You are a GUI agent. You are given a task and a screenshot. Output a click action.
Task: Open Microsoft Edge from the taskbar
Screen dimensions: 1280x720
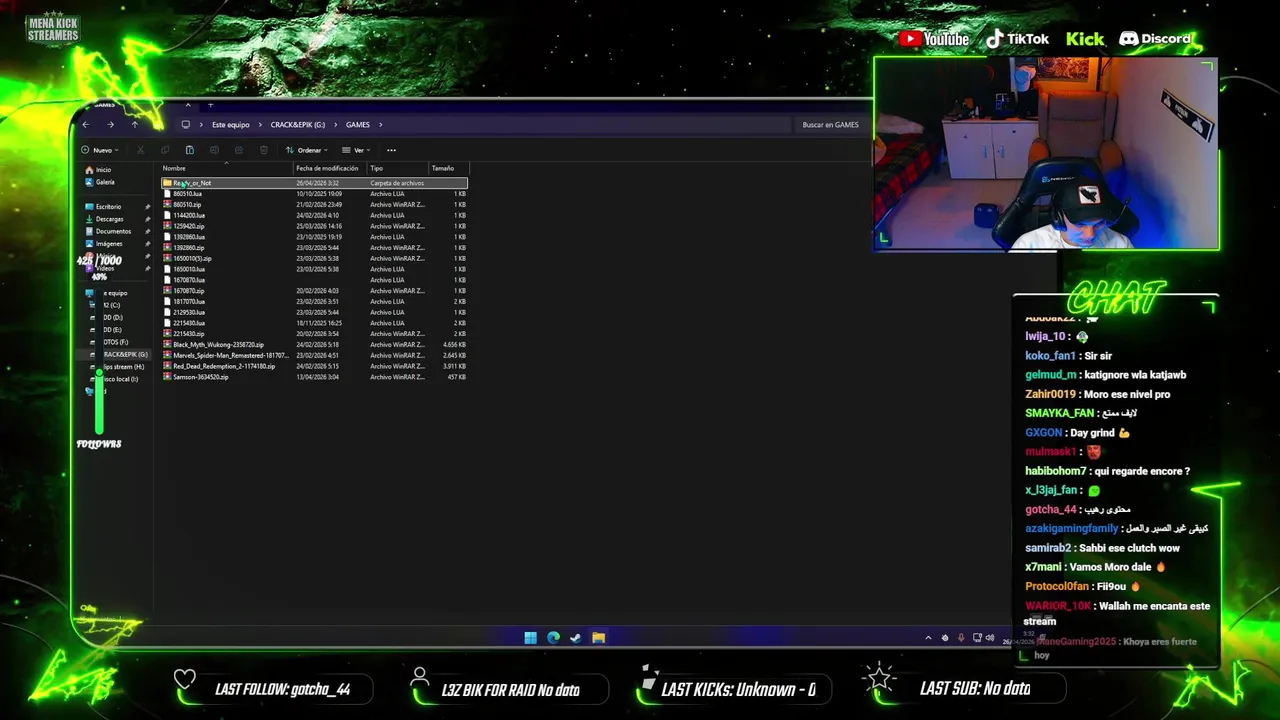click(x=553, y=638)
